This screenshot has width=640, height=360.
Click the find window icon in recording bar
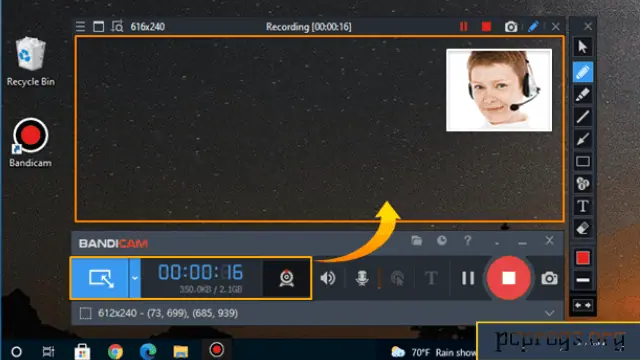117,27
